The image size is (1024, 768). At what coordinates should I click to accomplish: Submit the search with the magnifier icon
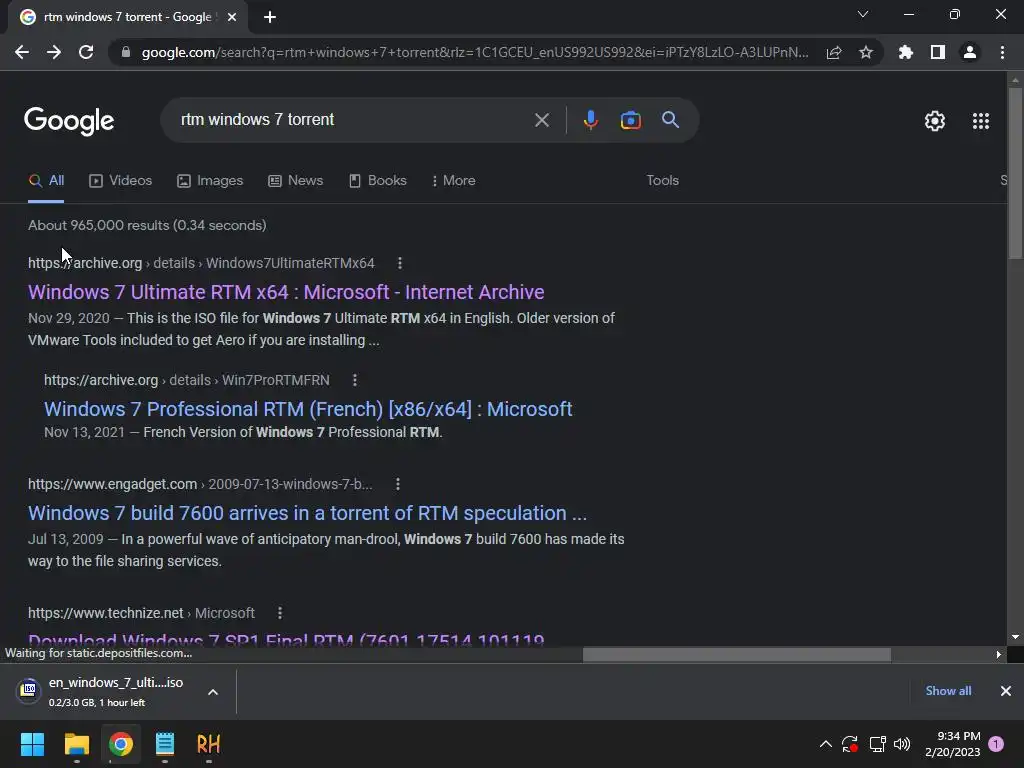pos(670,120)
